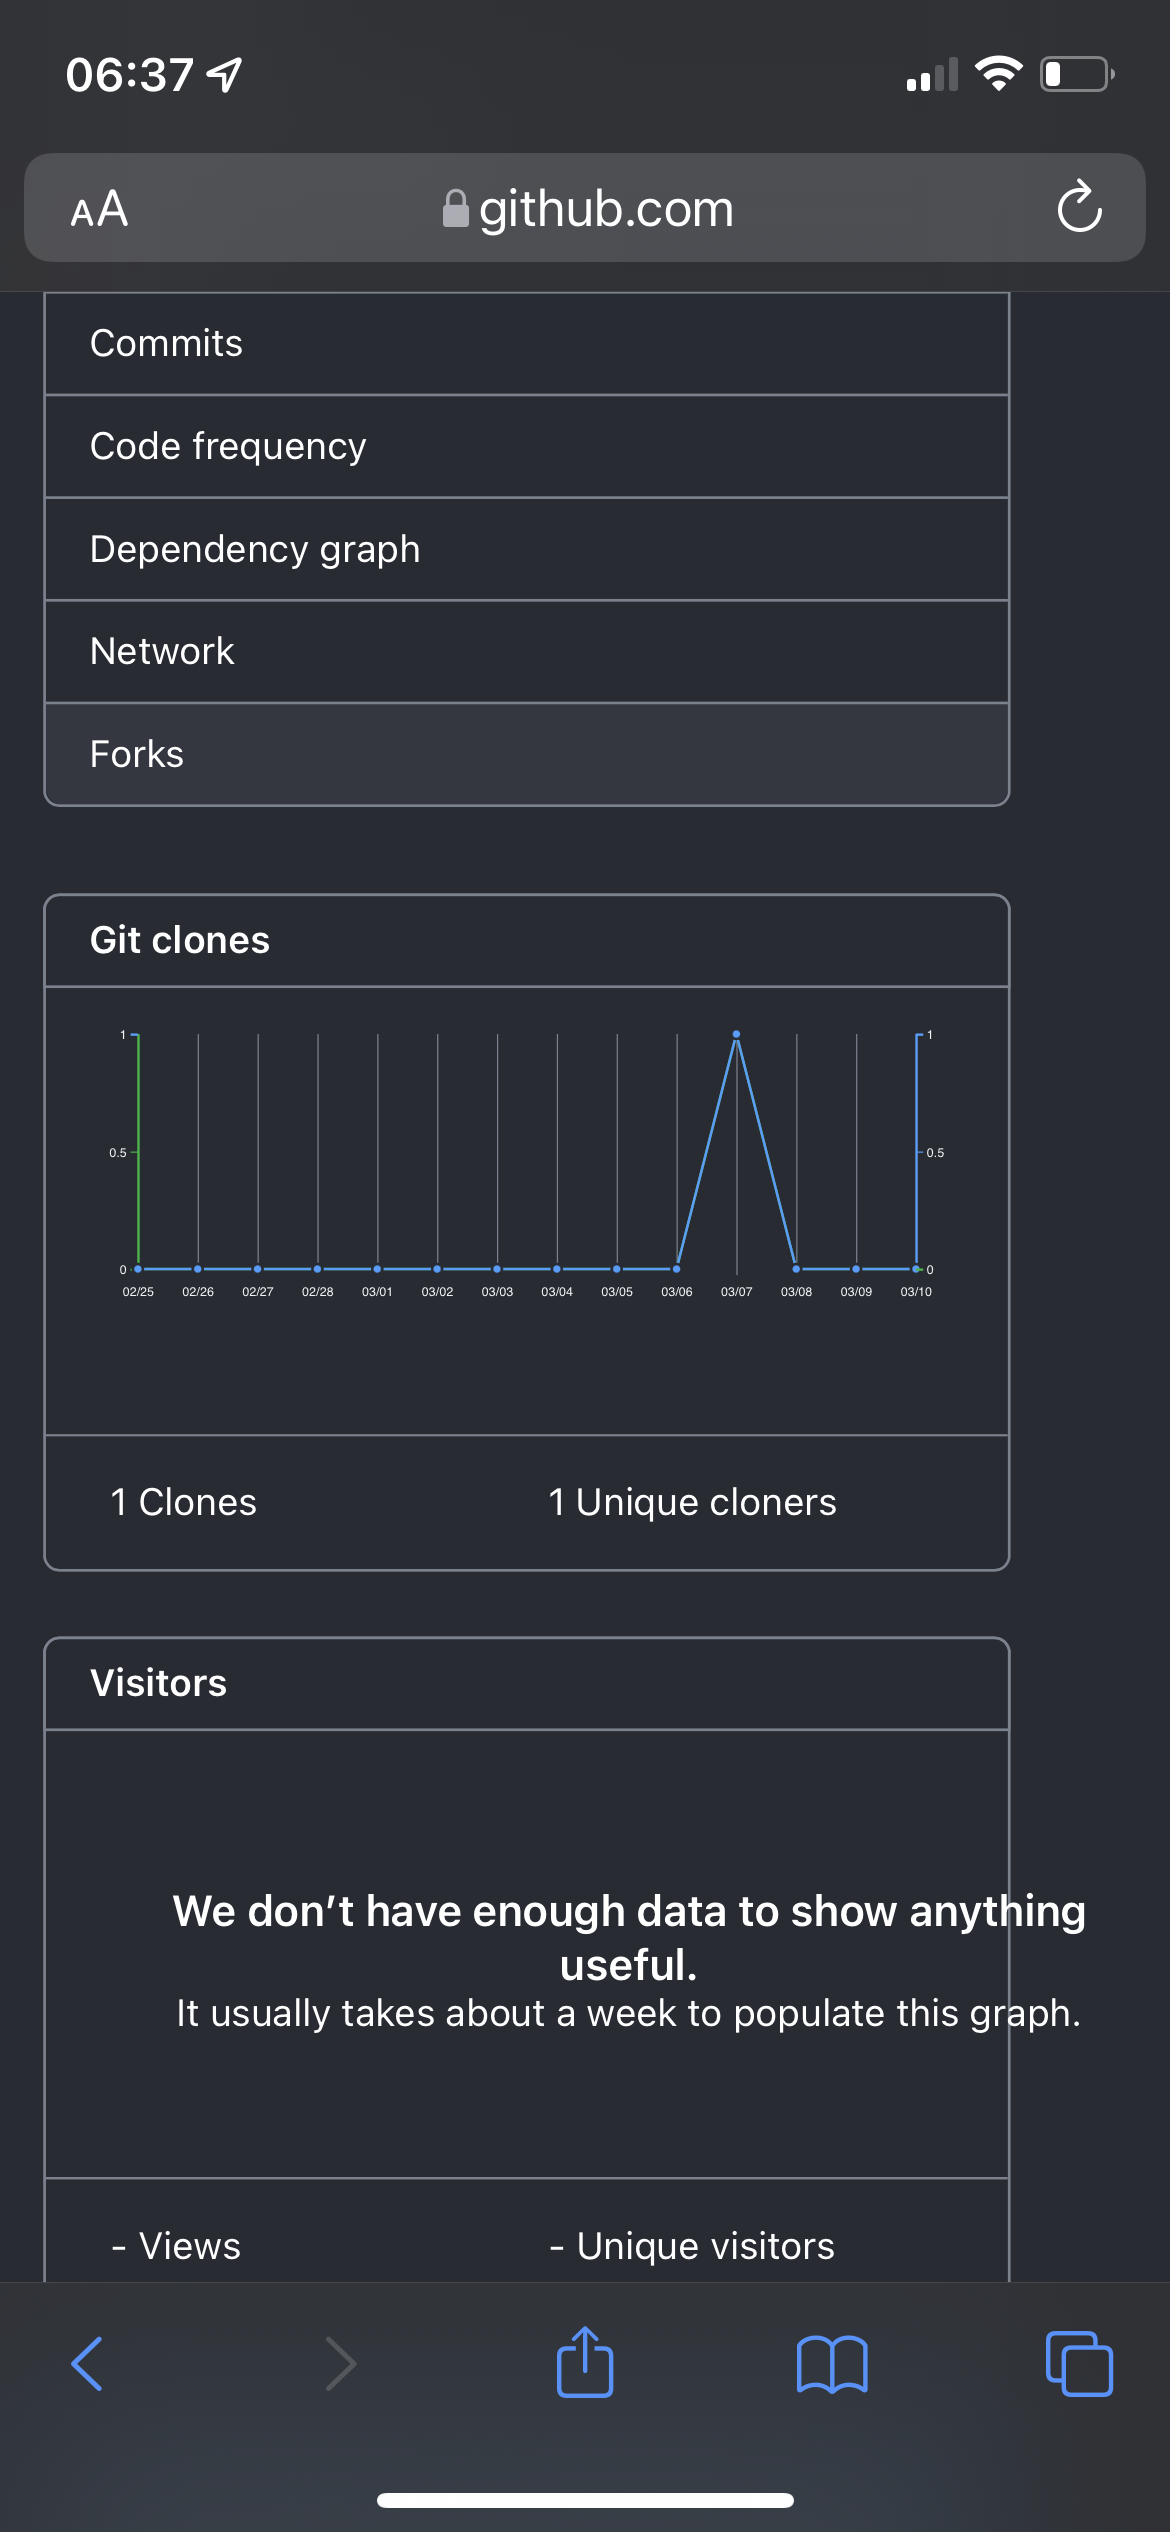
Task: Tap the location arrow status icon
Action: 224,74
